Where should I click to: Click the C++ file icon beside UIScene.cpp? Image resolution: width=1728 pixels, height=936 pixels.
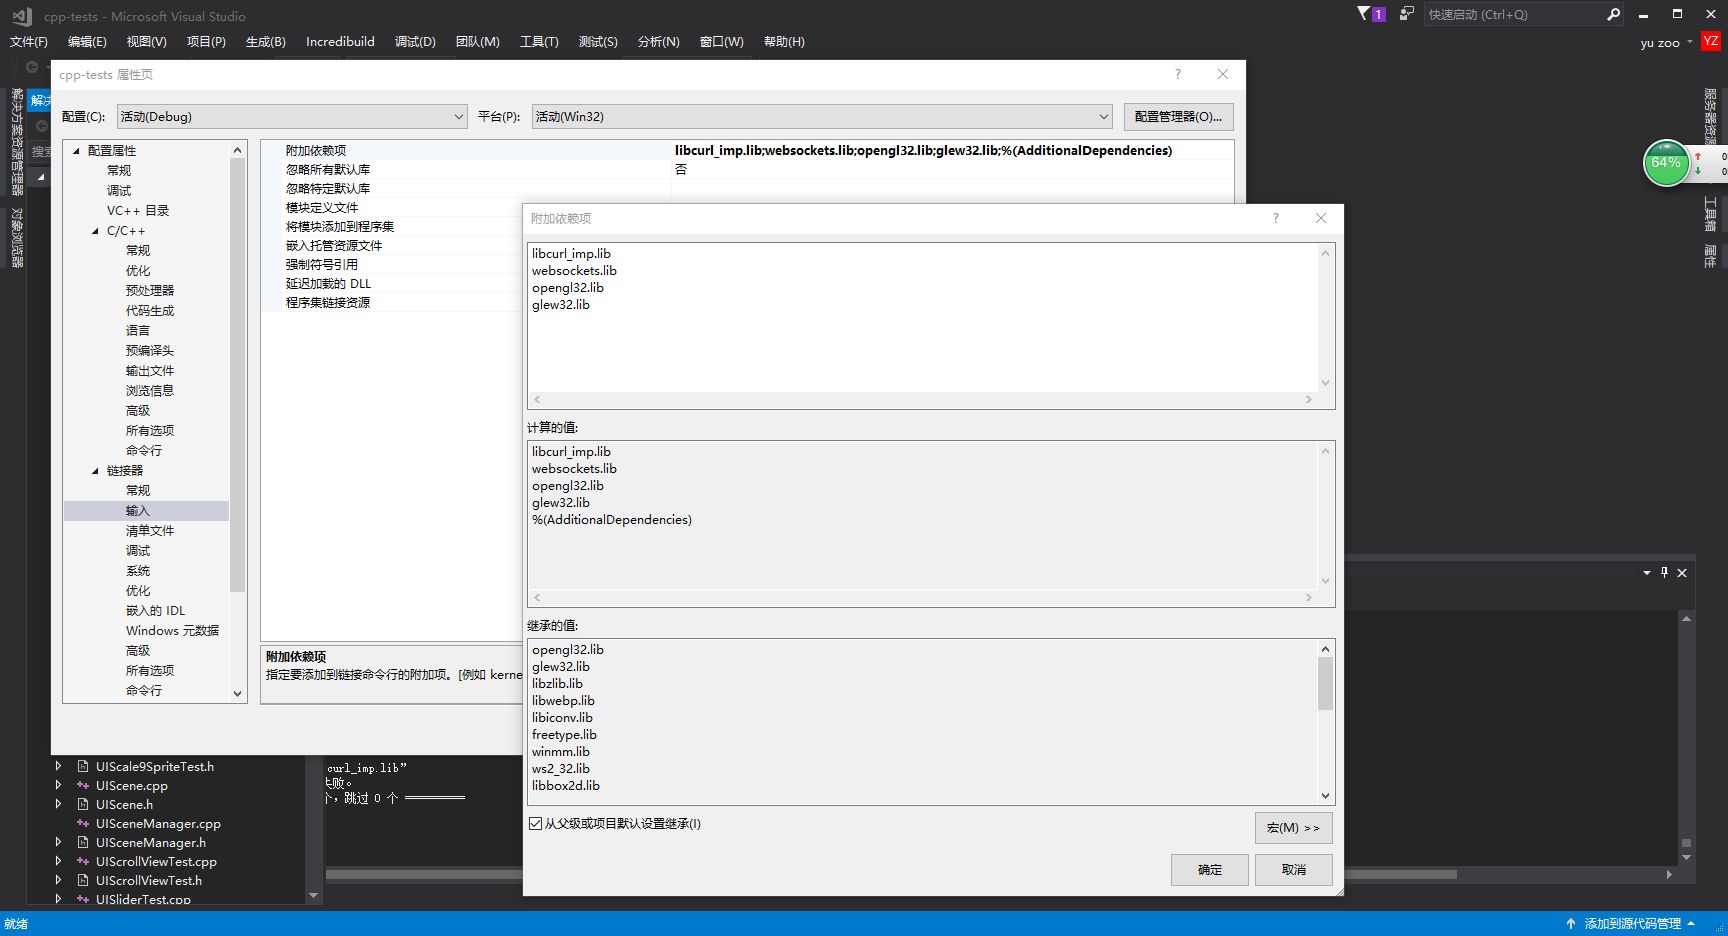coord(83,786)
